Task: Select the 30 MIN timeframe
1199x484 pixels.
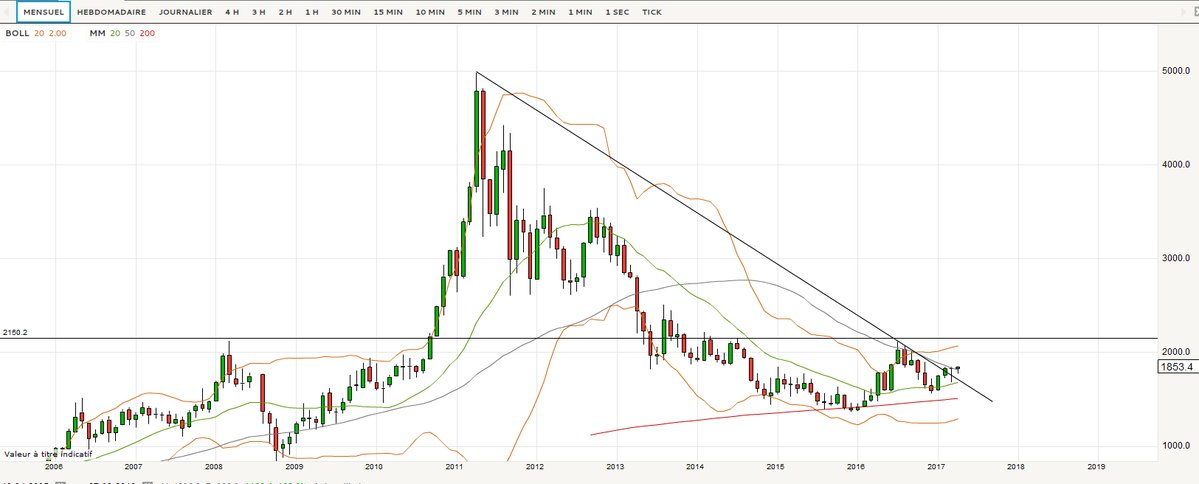Action: tap(346, 12)
